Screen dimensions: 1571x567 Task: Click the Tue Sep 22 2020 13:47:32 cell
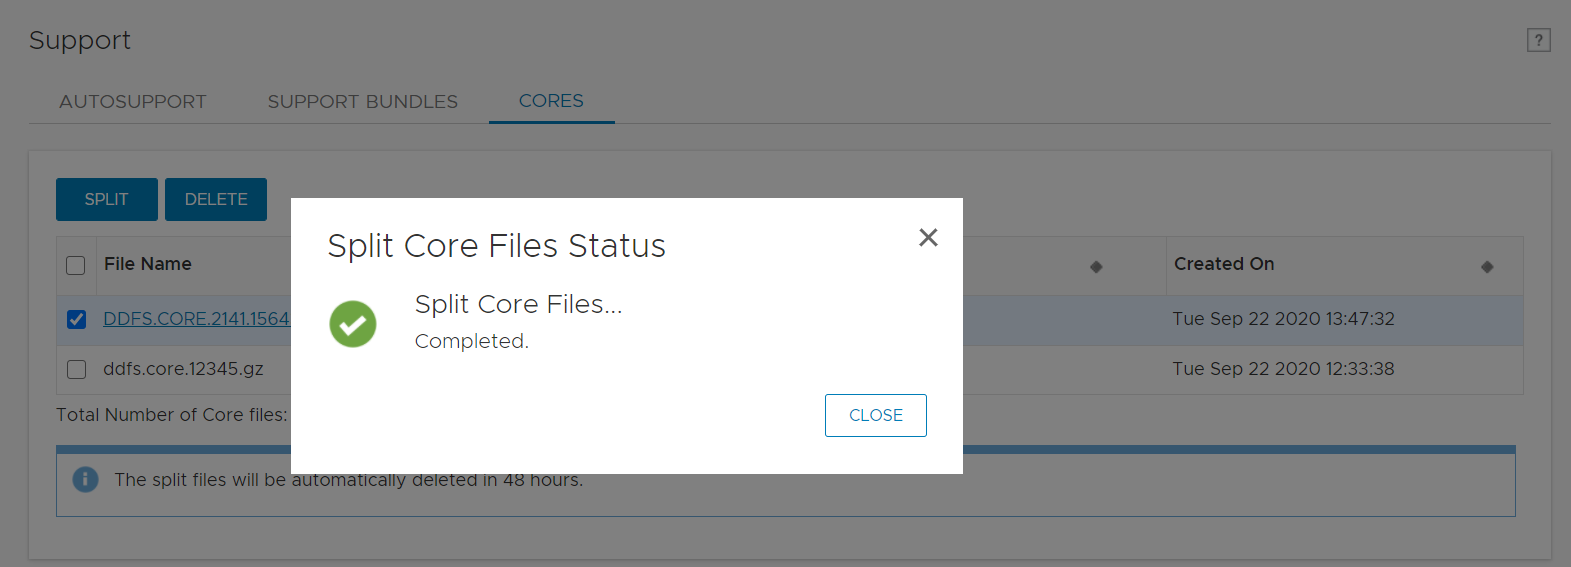(x=1283, y=319)
